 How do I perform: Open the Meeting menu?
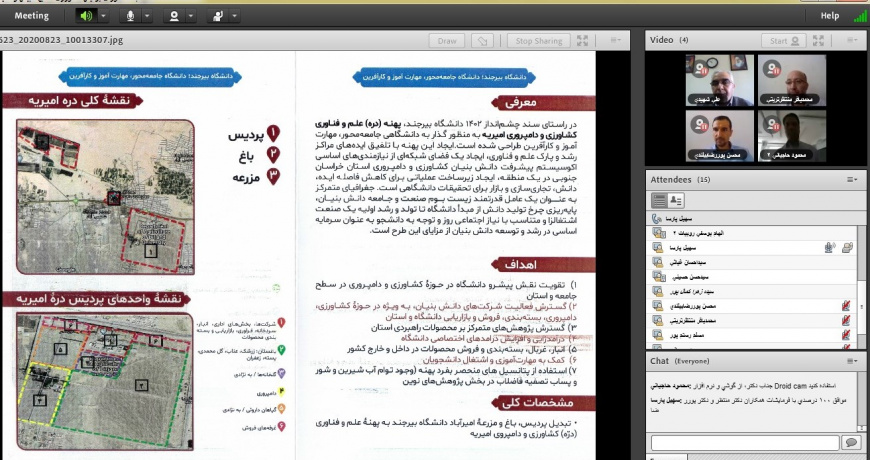click(32, 16)
